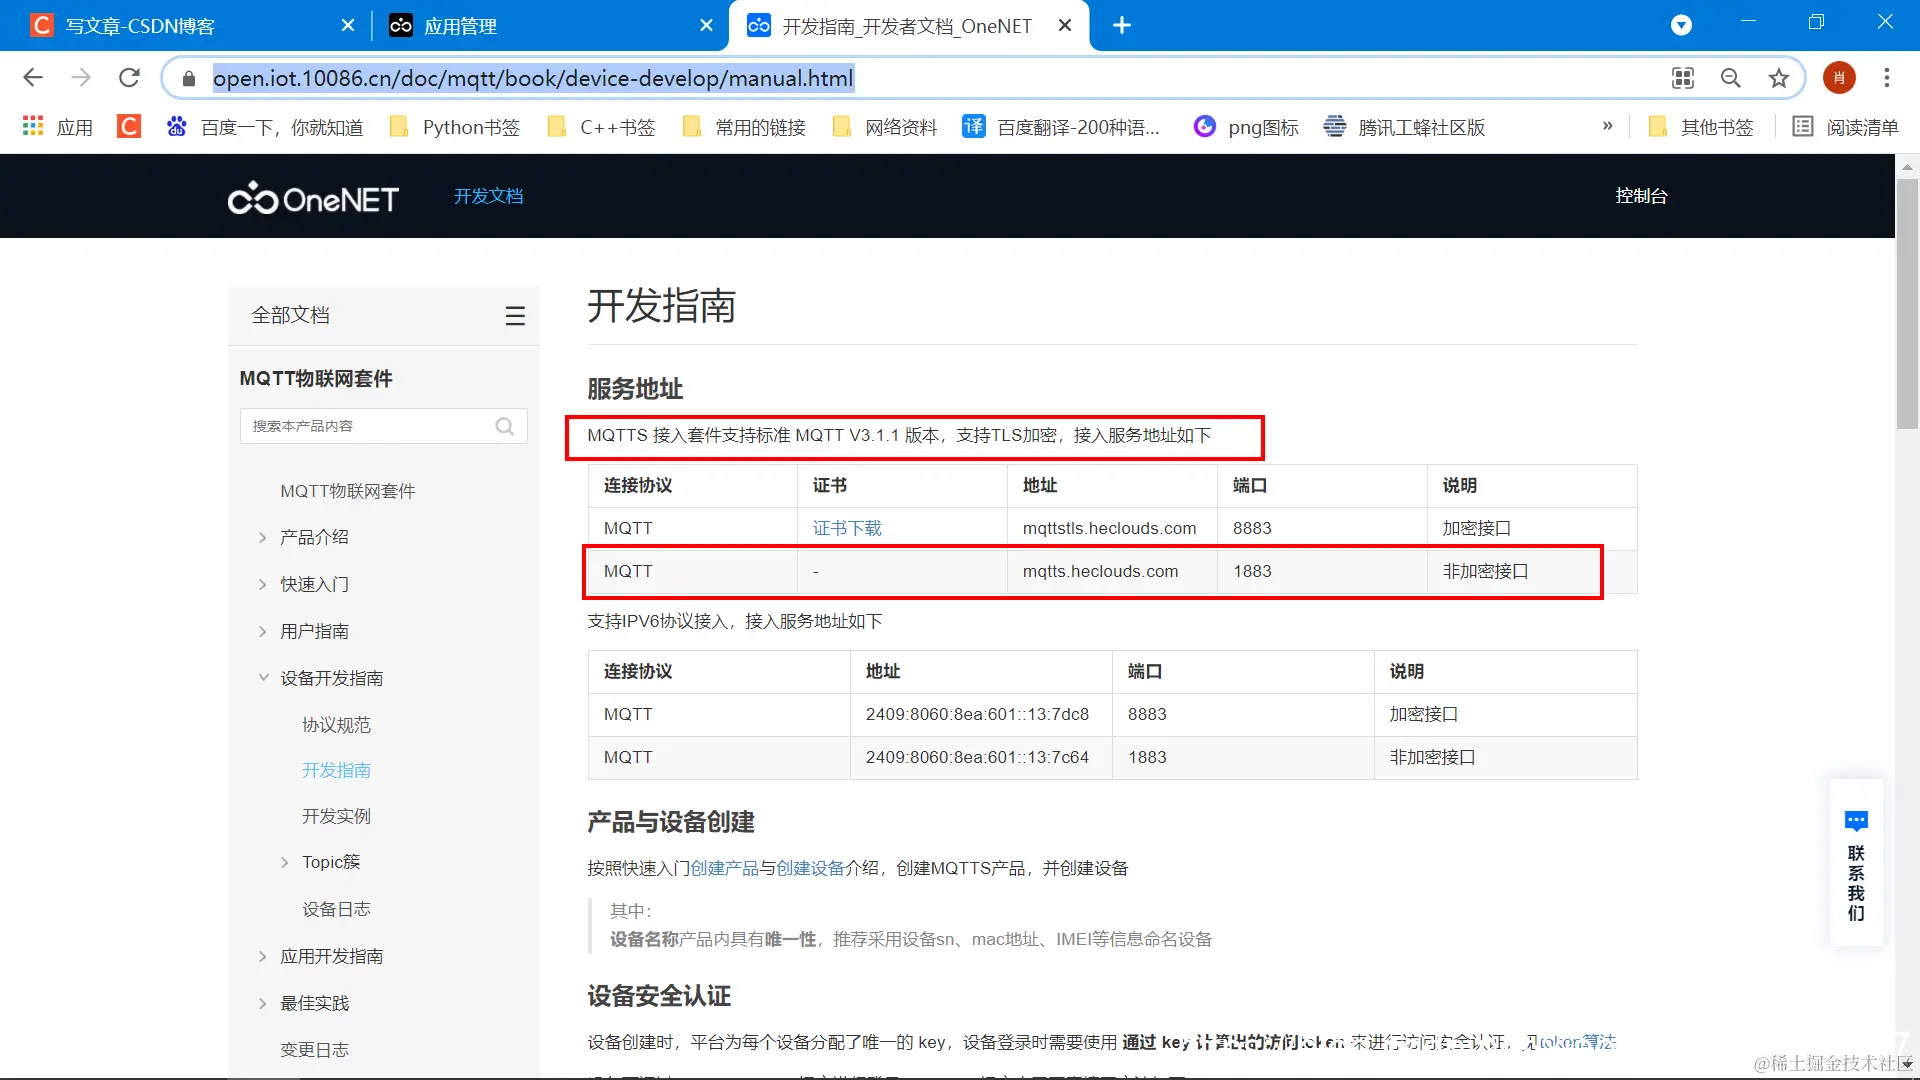
Task: Open new tab with plus button
Action: coord(1122,25)
